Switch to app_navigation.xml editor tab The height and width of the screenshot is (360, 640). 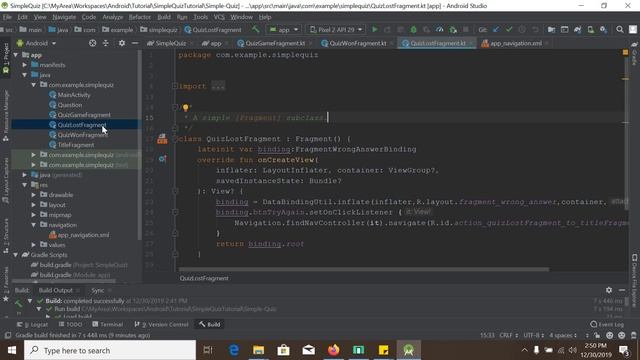516,43
